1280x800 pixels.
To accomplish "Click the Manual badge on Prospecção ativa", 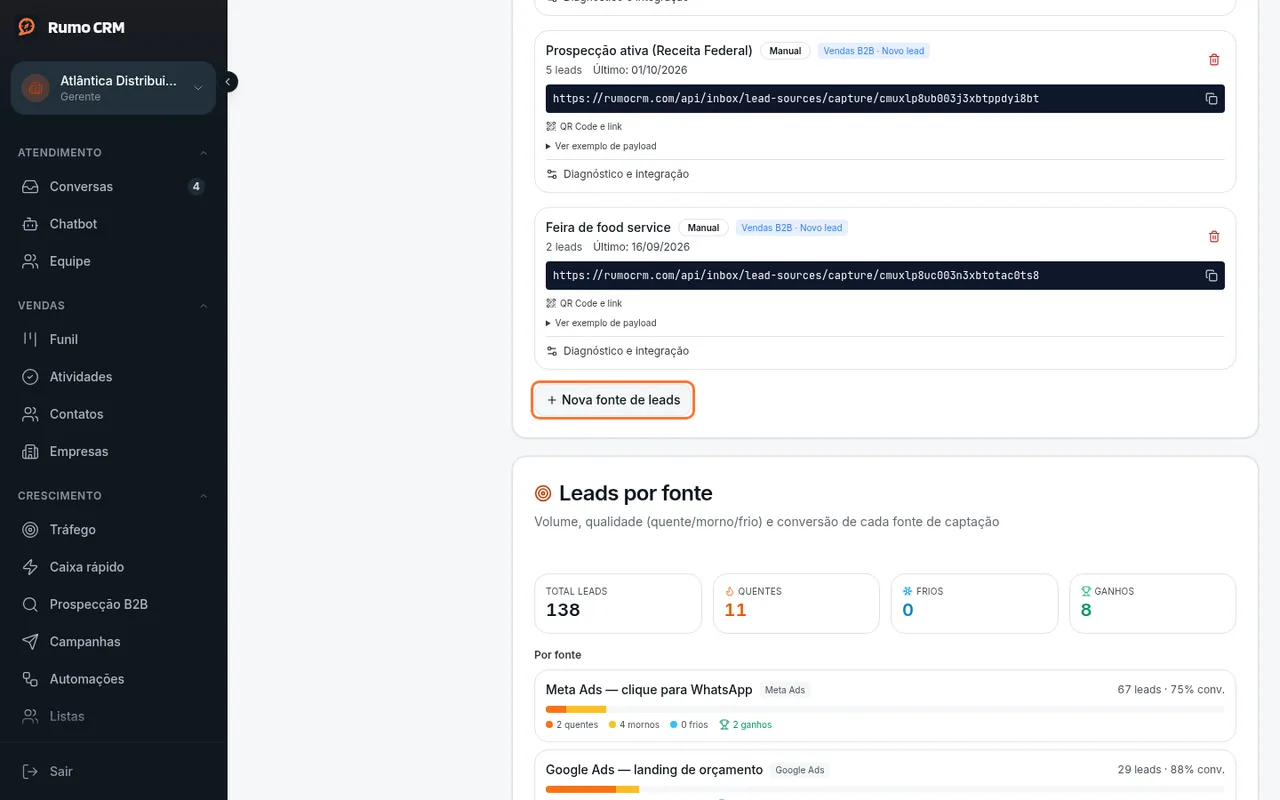I will (785, 51).
